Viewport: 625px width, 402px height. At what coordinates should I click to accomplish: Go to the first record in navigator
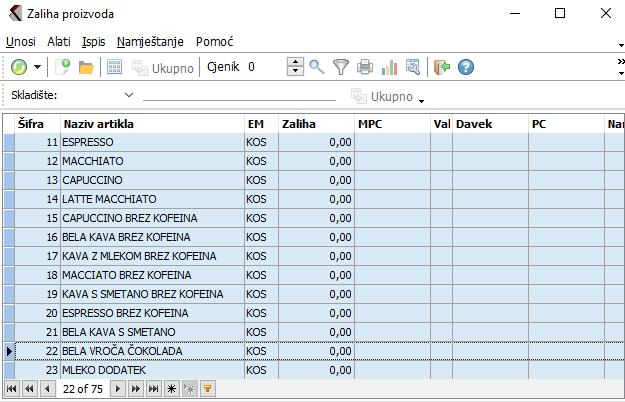(x=12, y=387)
